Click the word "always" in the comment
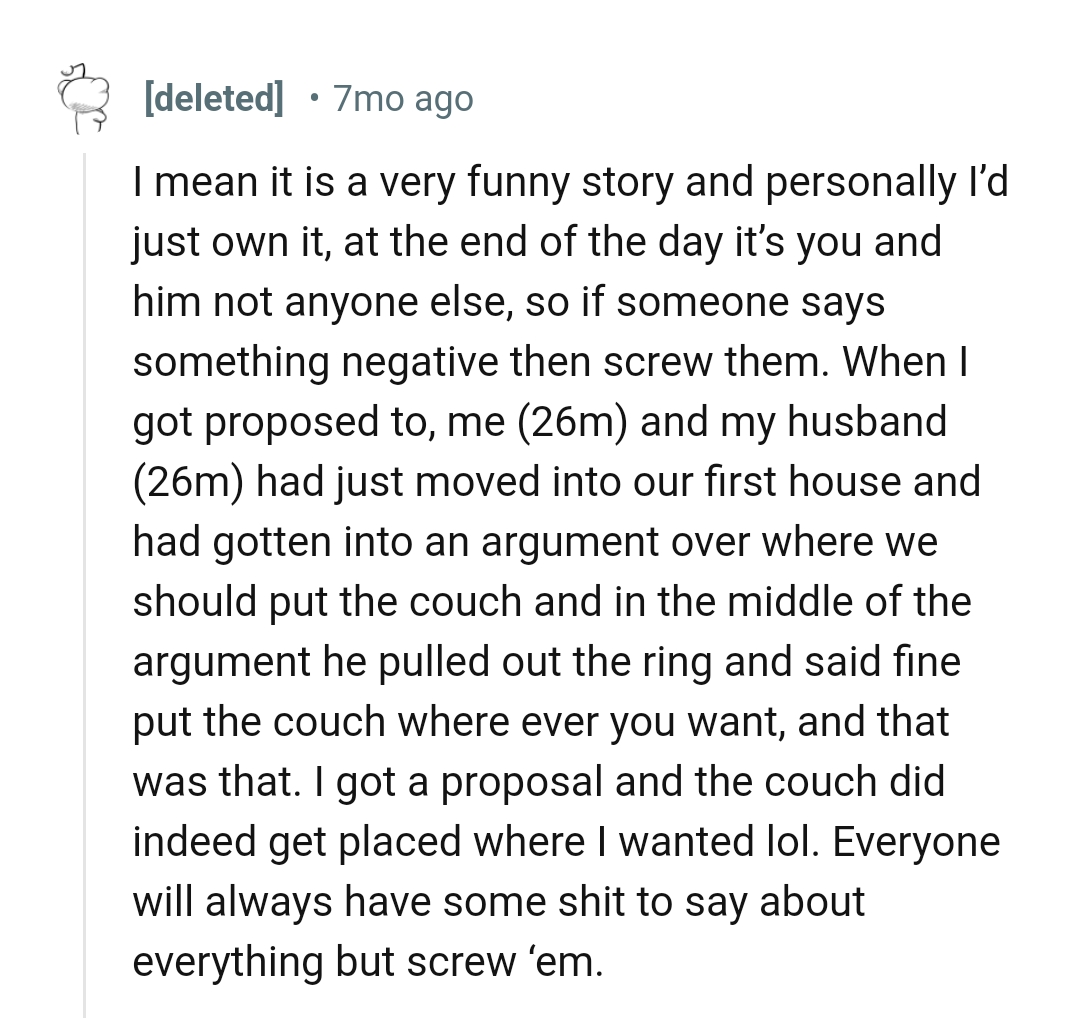This screenshot has height=1018, width=1079. coord(268,901)
